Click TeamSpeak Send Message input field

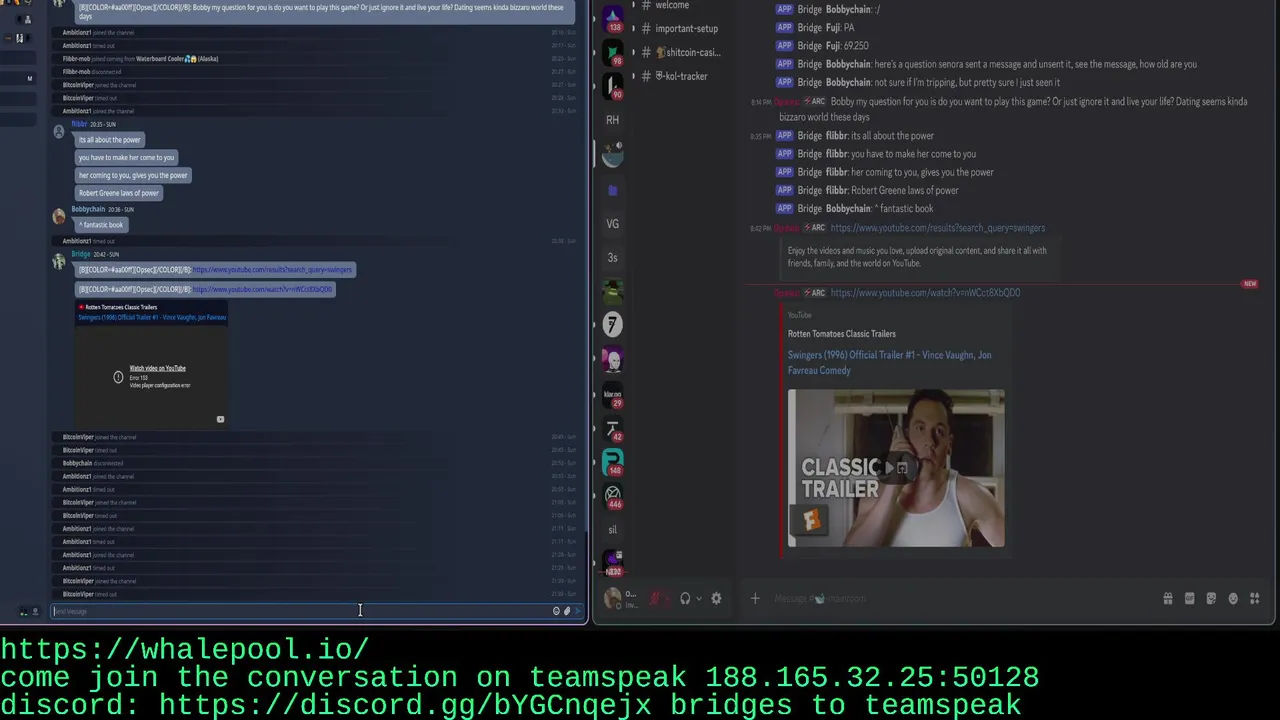click(x=300, y=611)
